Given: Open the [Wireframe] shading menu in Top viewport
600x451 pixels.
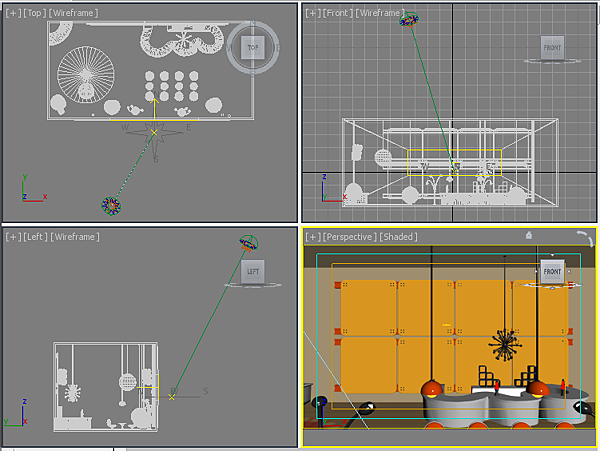Looking at the screenshot, I should 73,13.
